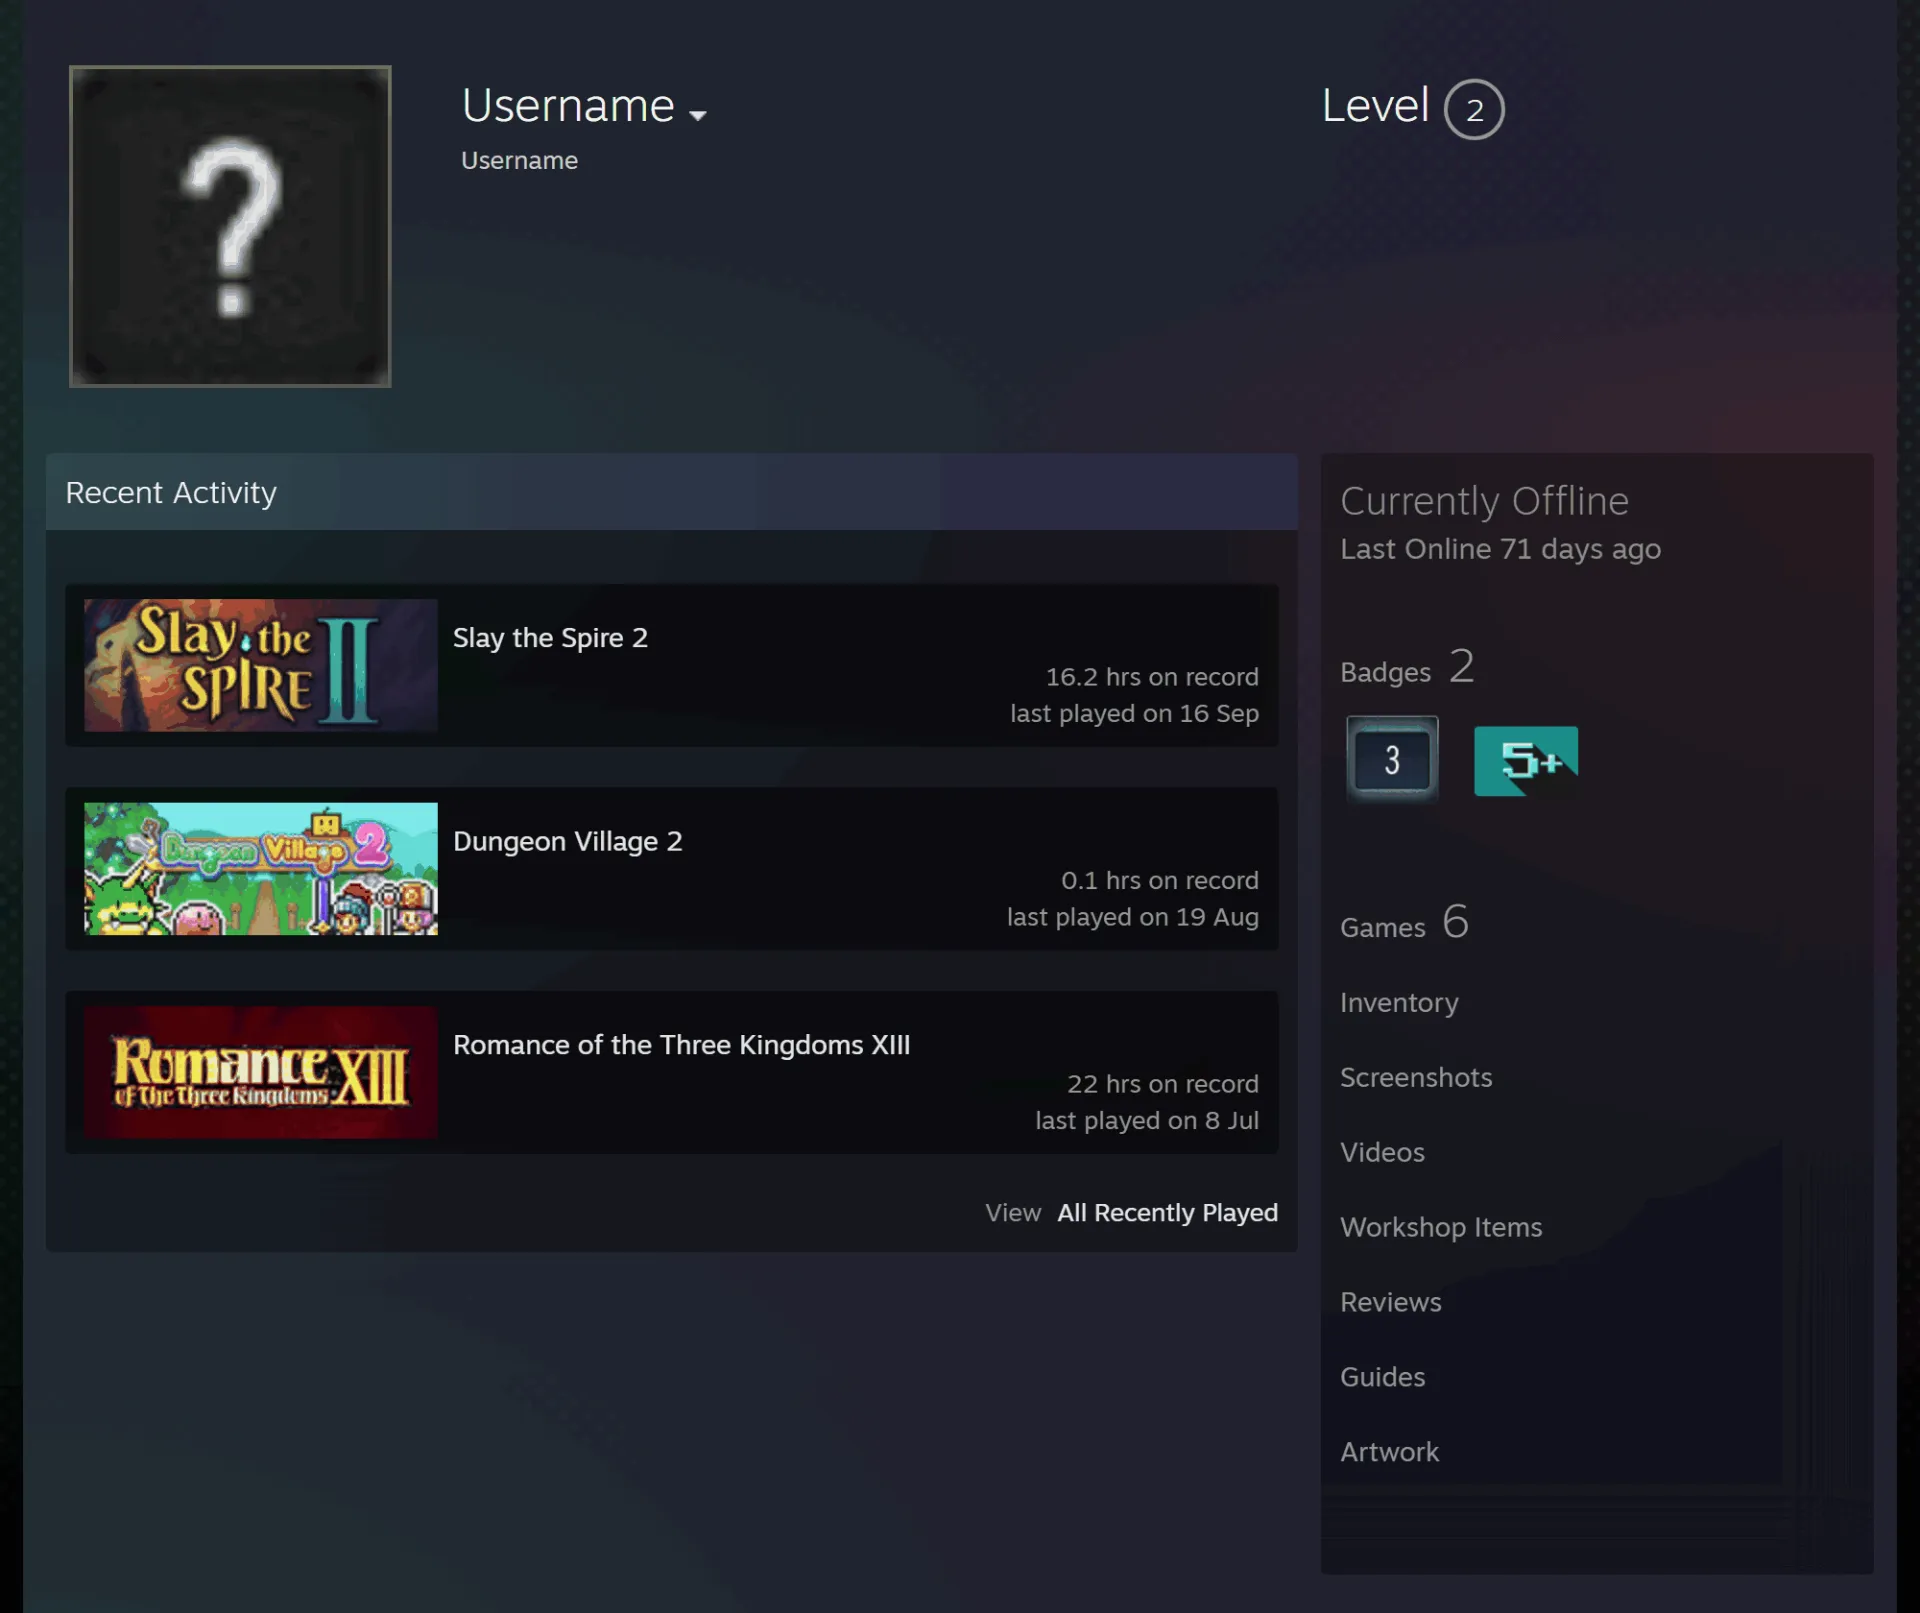
Task: Open Slay the Spire 2 game artwork
Action: pyautogui.click(x=261, y=665)
